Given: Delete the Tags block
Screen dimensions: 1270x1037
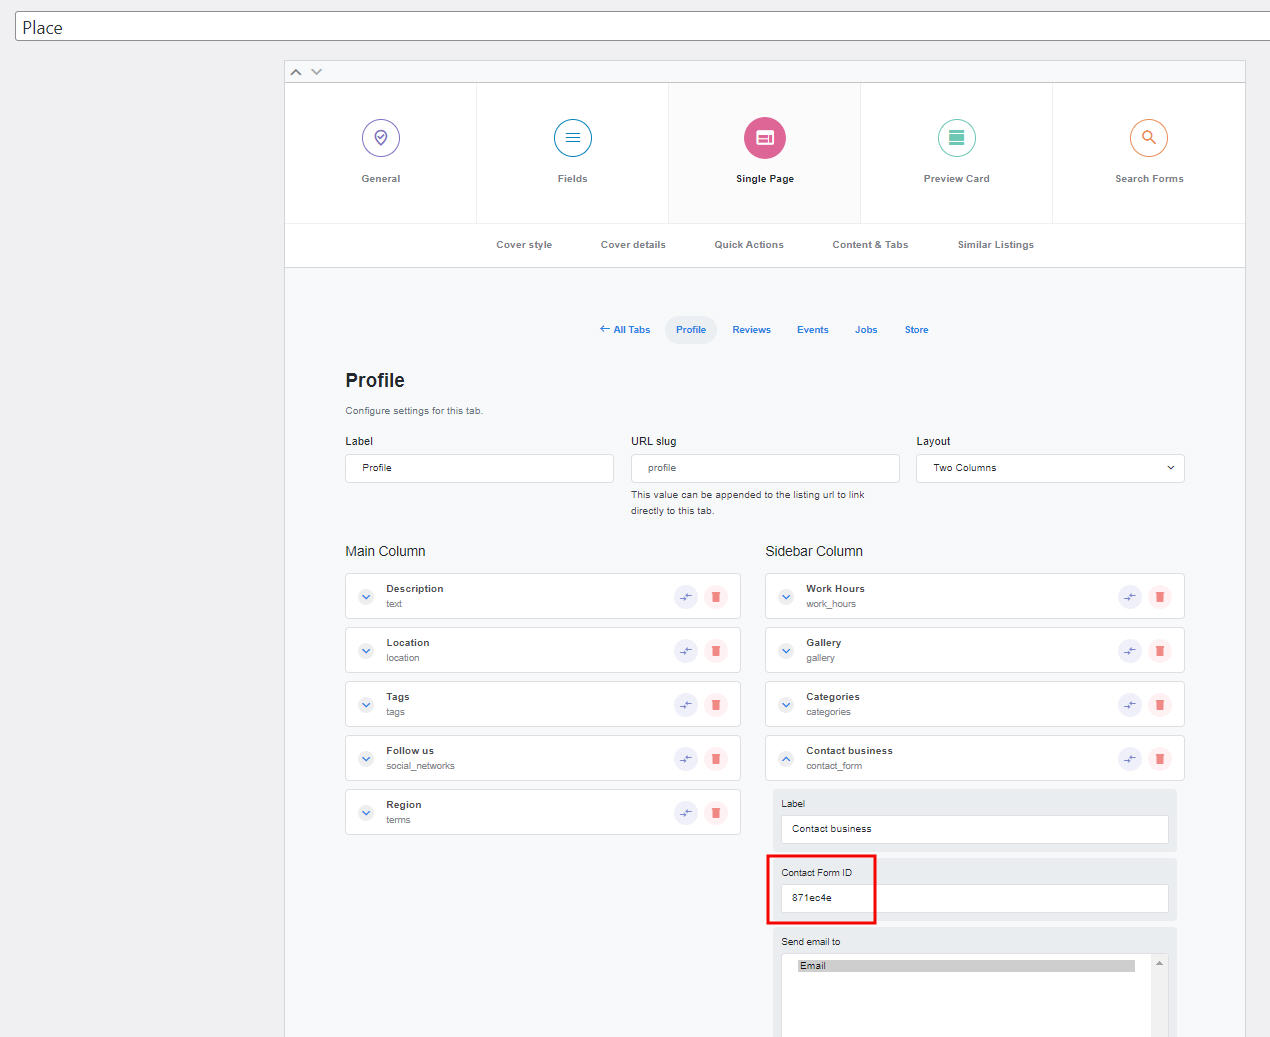Looking at the screenshot, I should coord(716,705).
